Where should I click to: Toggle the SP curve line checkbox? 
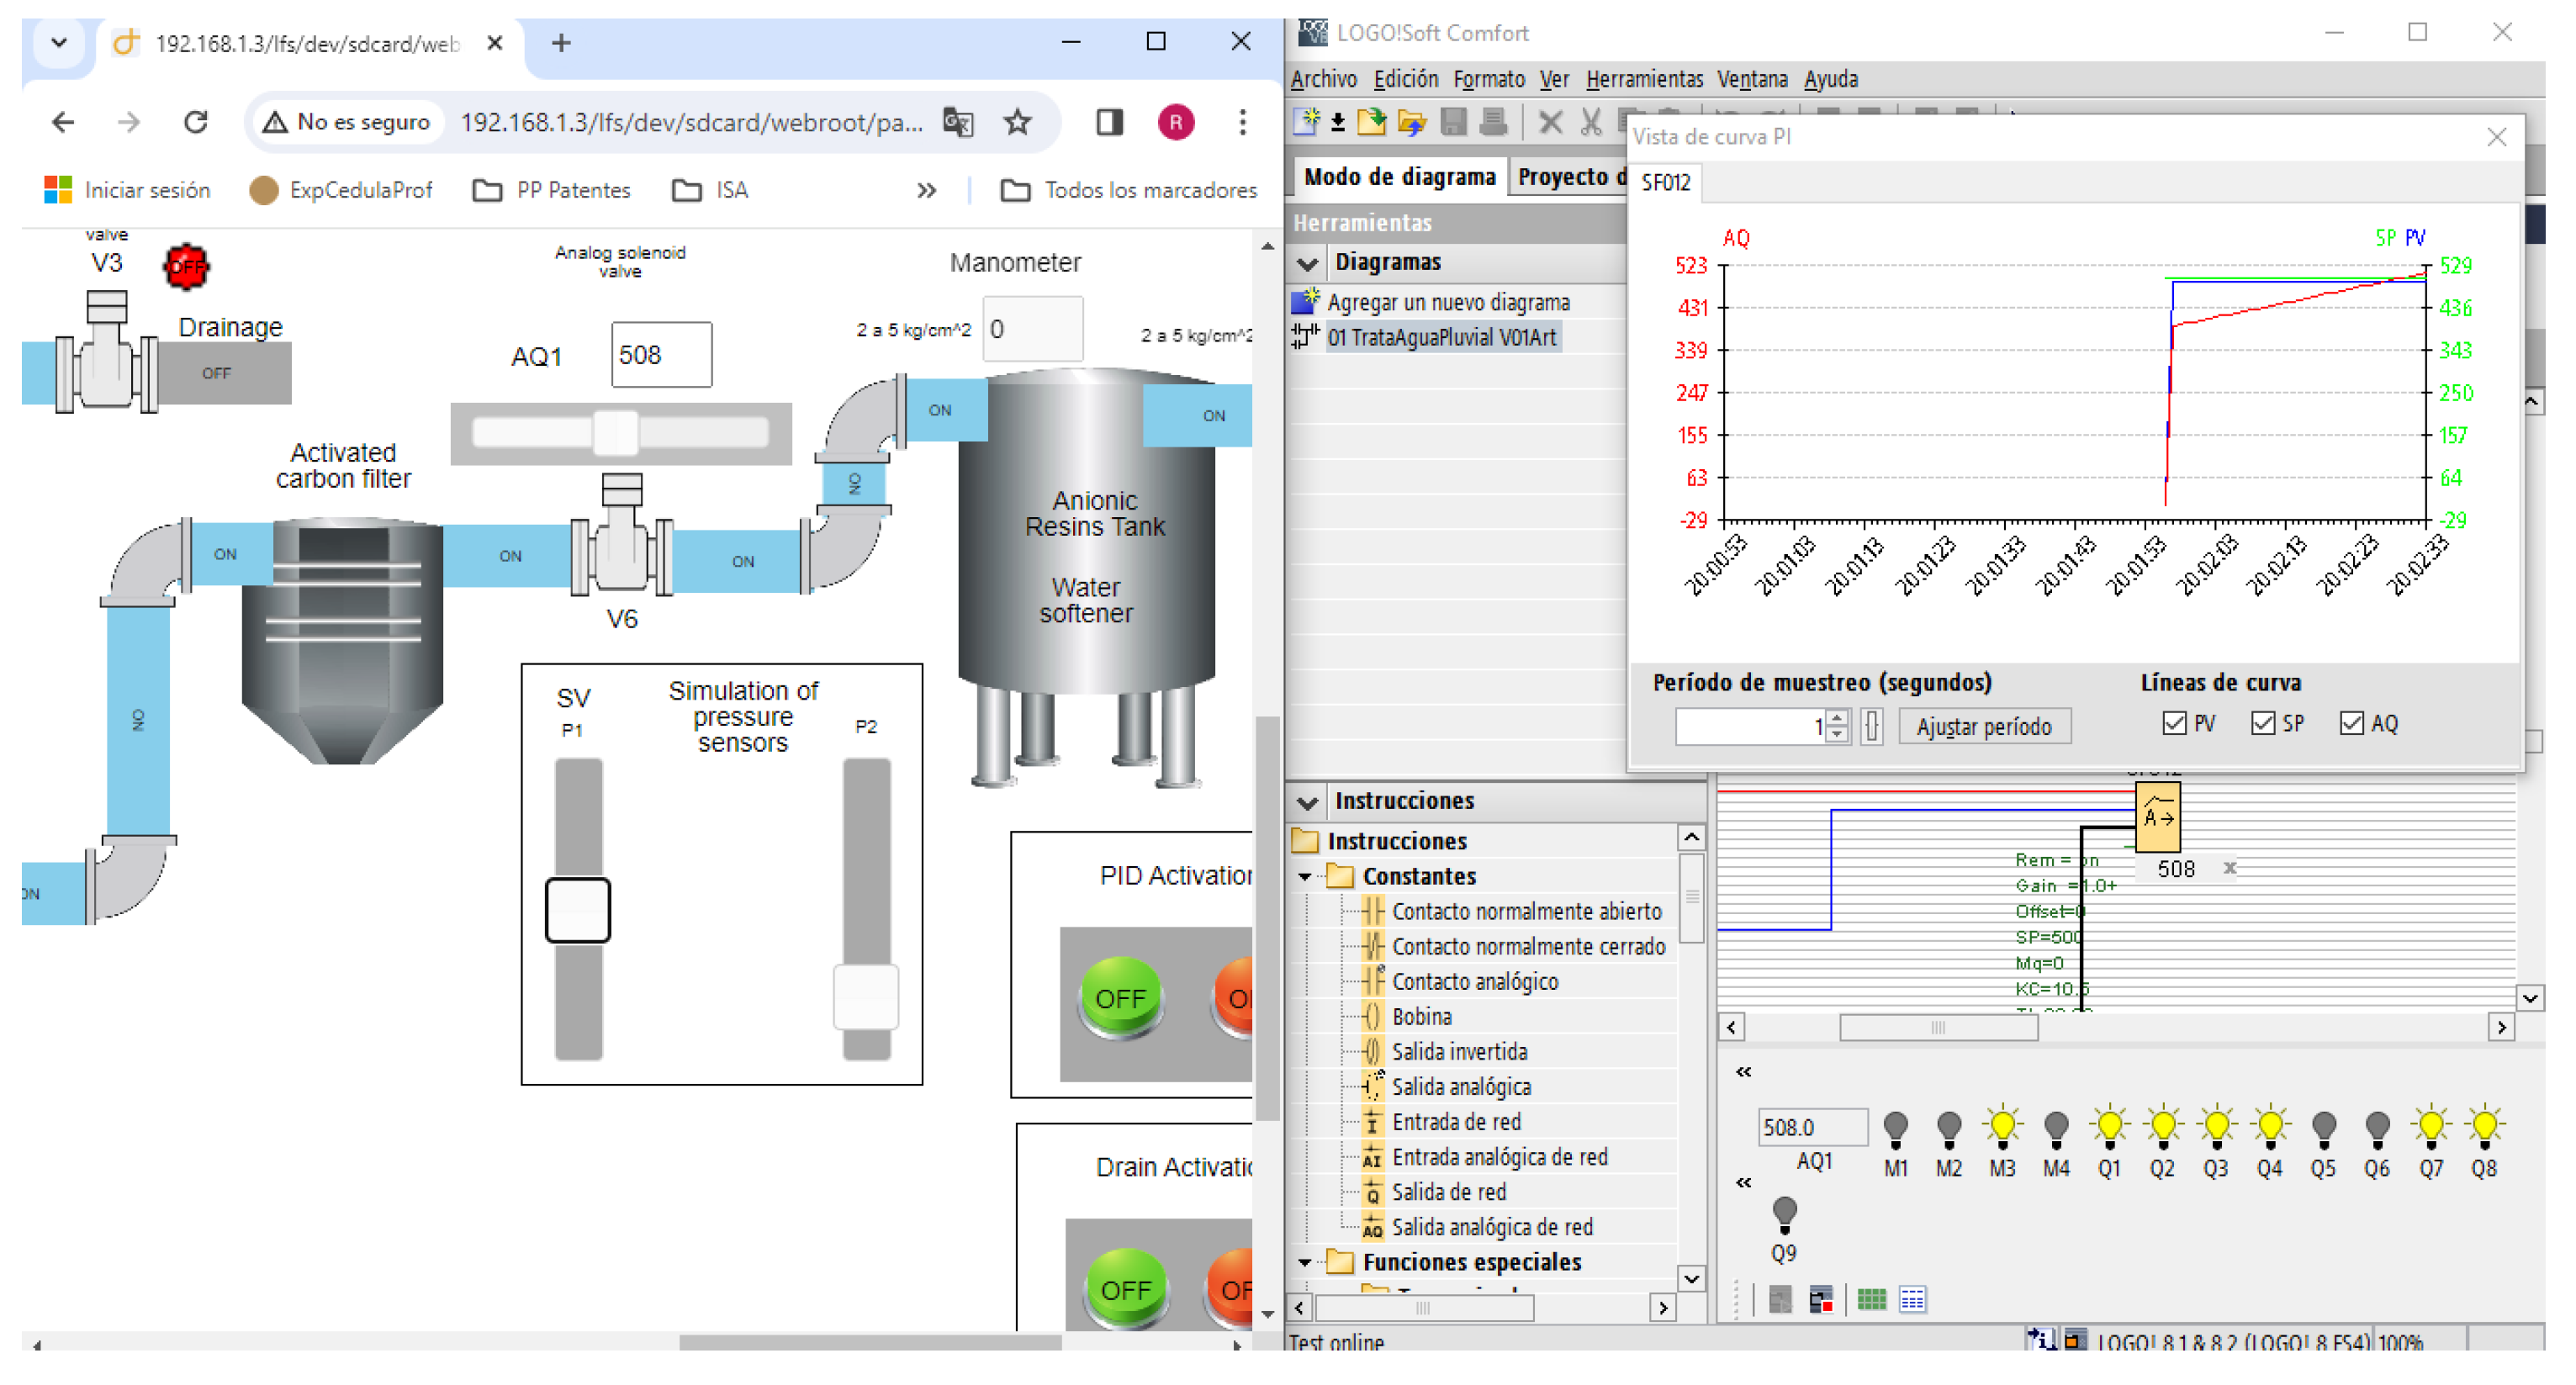(2263, 723)
